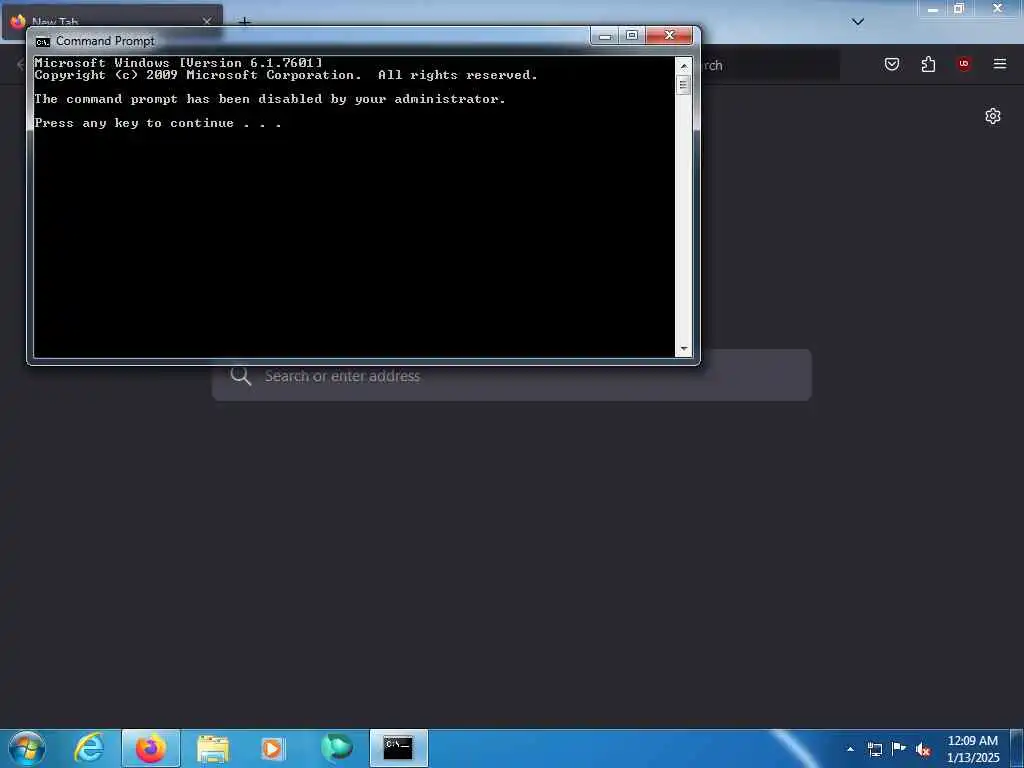Select the Command Prompt taskbar button
The image size is (1024, 768).
click(398, 748)
